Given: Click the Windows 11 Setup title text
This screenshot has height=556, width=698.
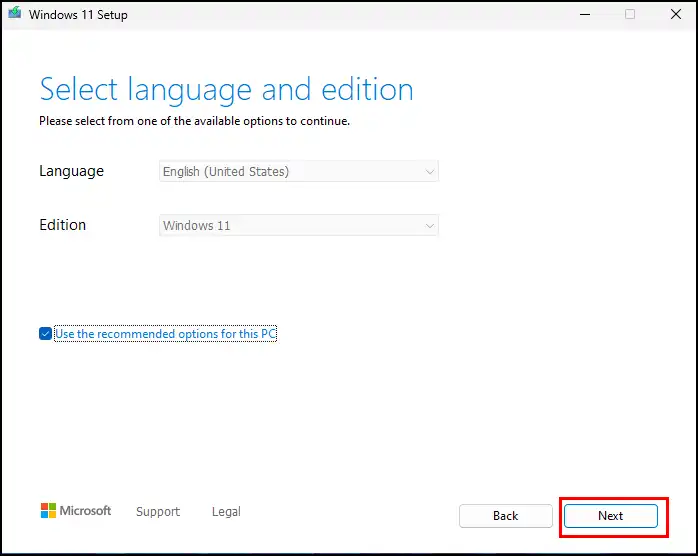Looking at the screenshot, I should click(x=78, y=15).
